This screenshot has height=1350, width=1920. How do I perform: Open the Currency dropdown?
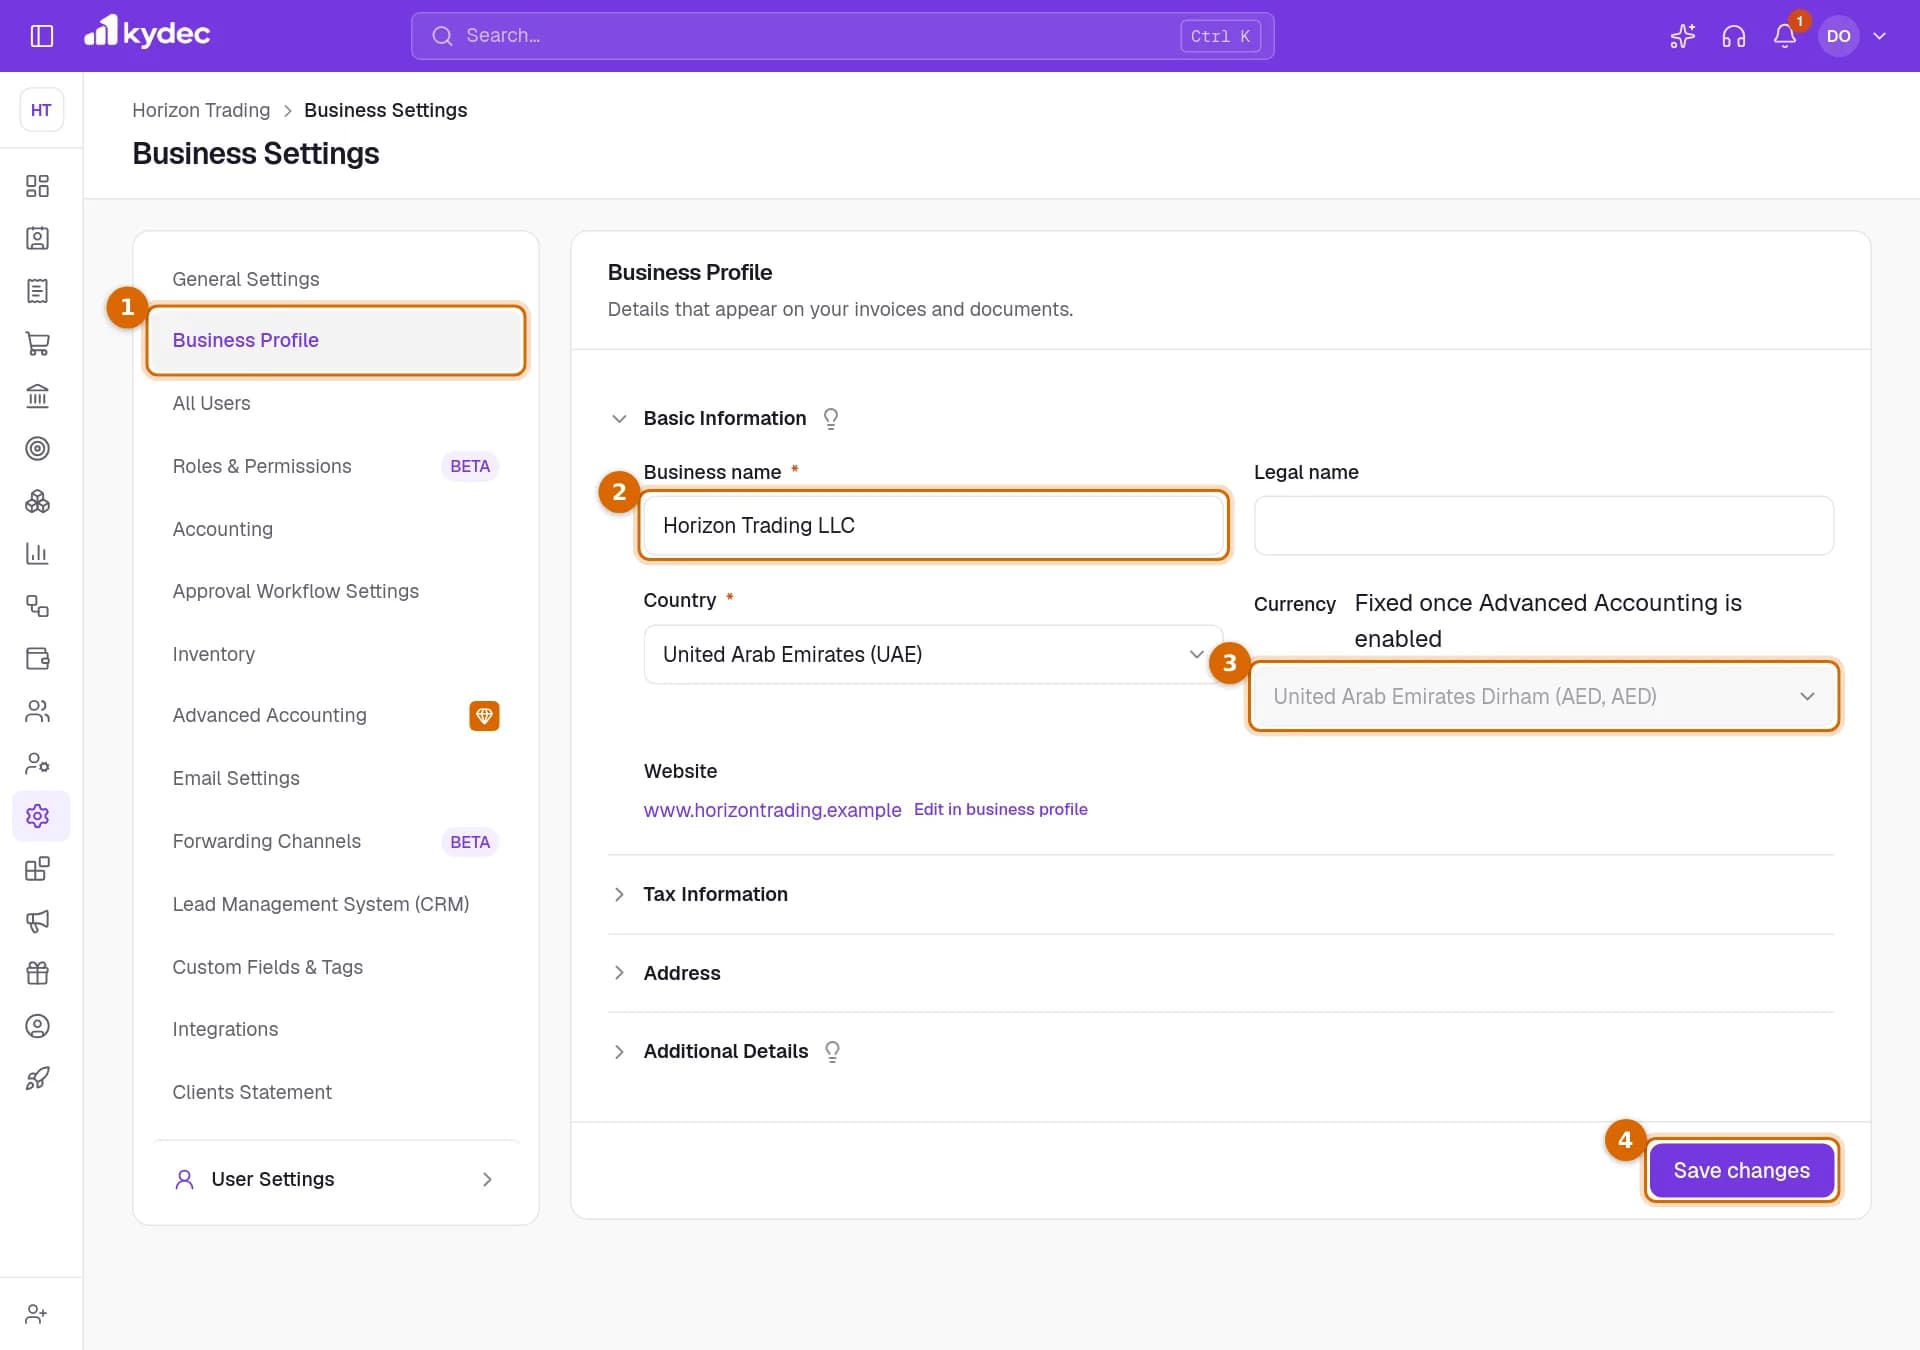pyautogui.click(x=1543, y=696)
